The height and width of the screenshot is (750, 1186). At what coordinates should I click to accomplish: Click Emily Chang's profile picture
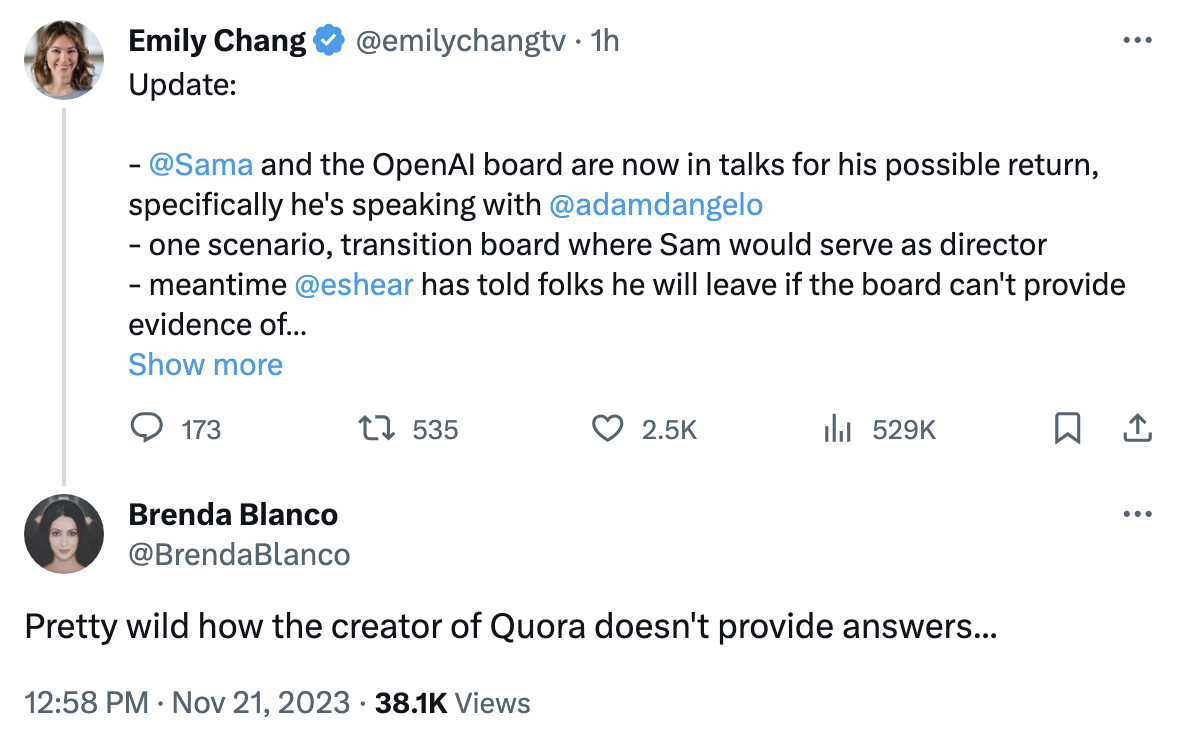[x=64, y=59]
